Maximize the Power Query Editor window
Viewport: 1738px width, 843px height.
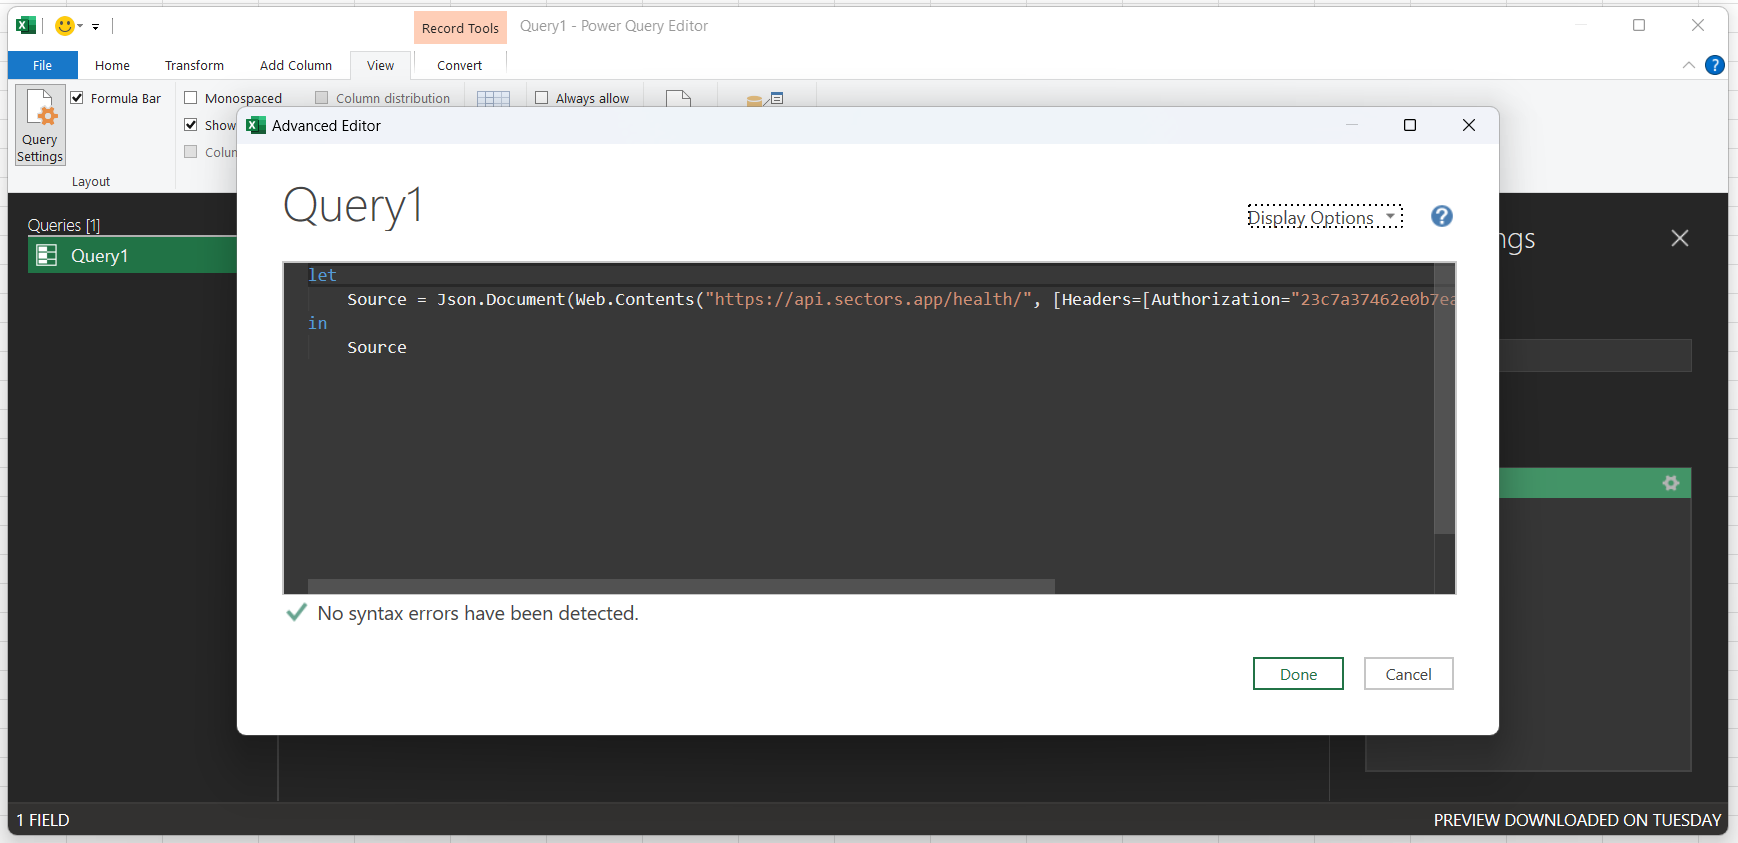(x=1639, y=26)
